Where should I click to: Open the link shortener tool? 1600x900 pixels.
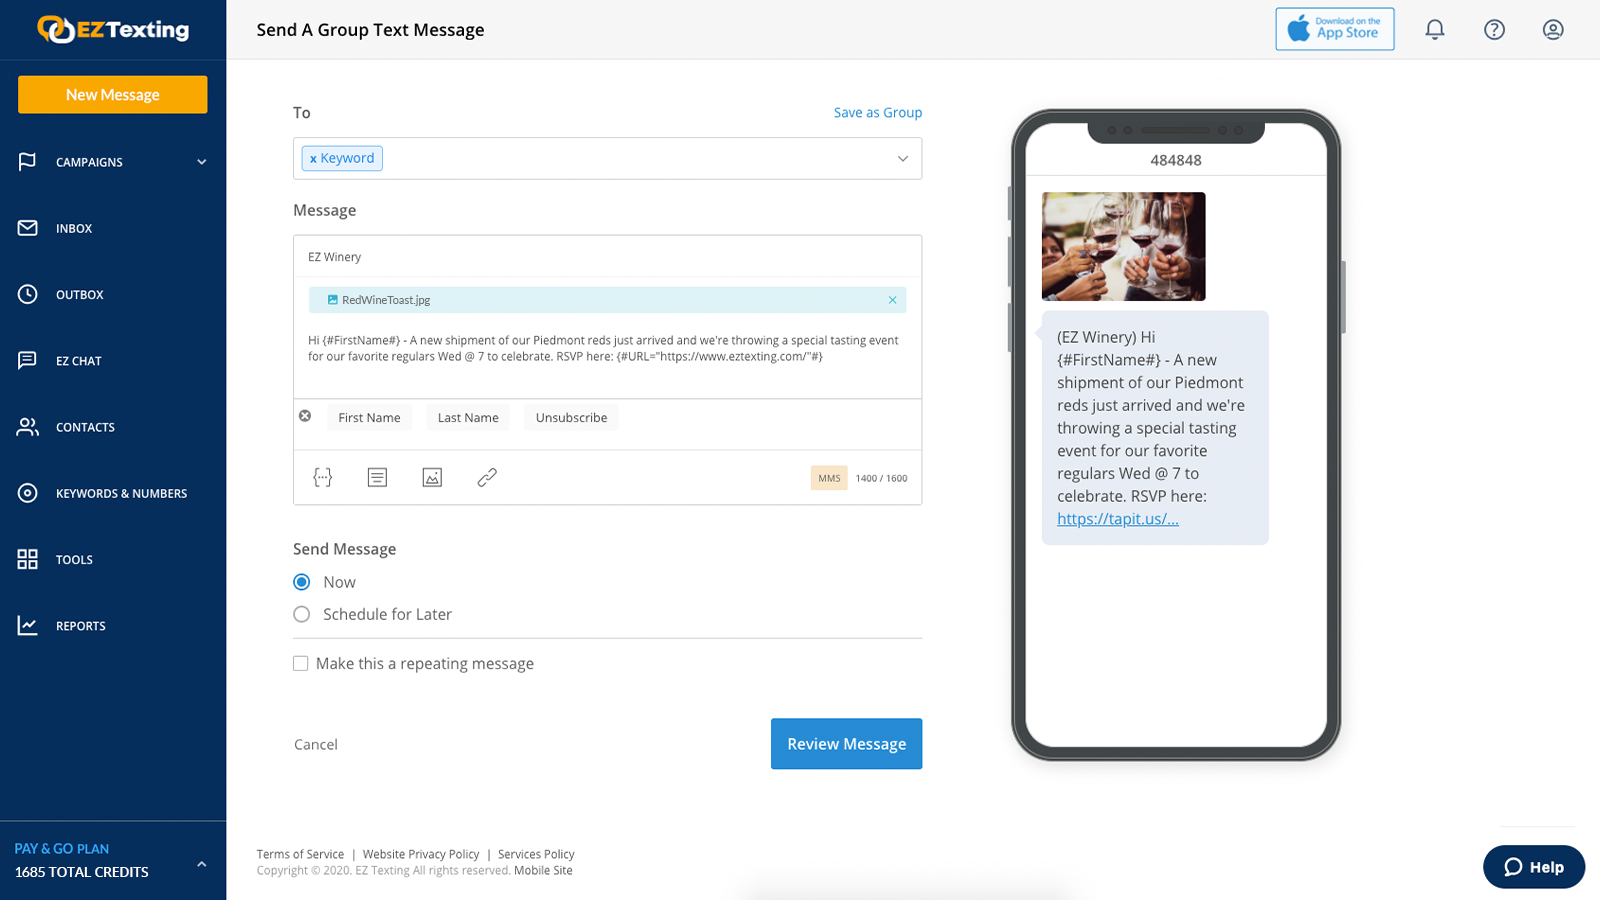[486, 477]
